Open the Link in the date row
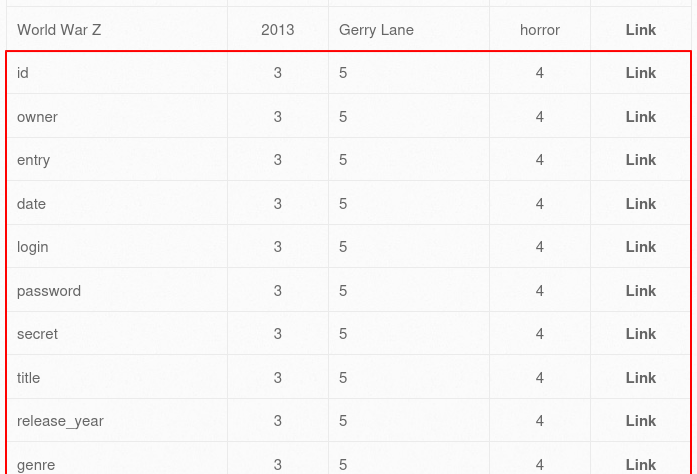Image resolution: width=697 pixels, height=474 pixels. 641,204
